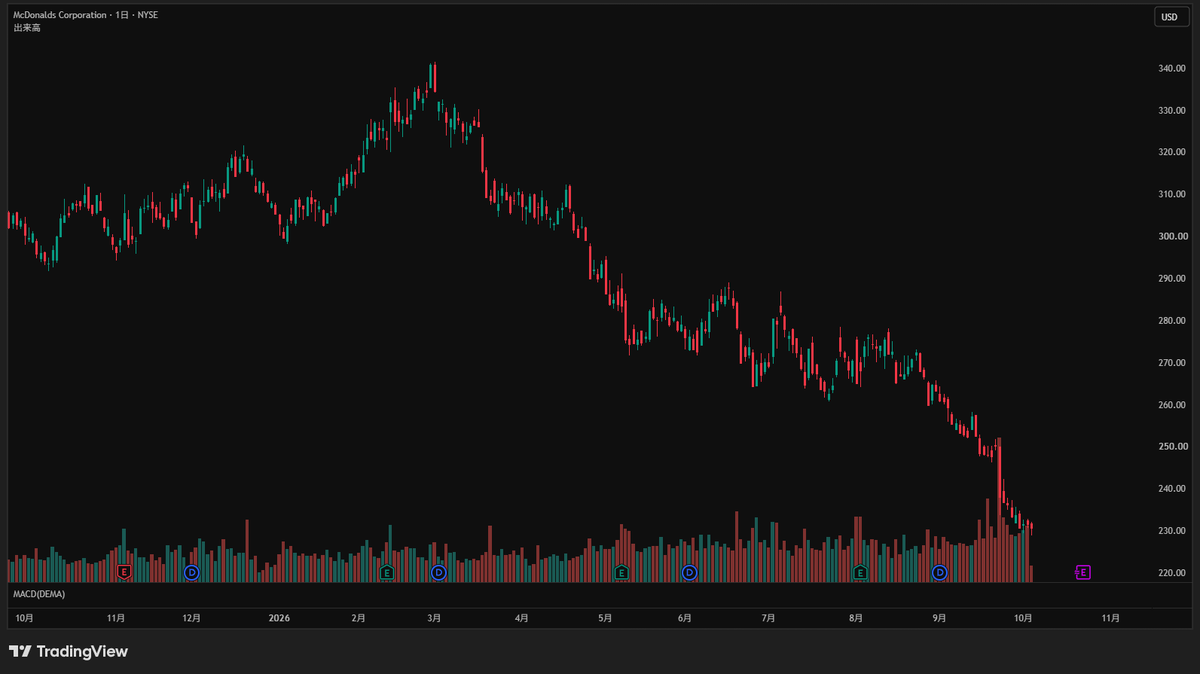1200x674 pixels.
Task: Click the 2月 date label
Action: tap(358, 619)
